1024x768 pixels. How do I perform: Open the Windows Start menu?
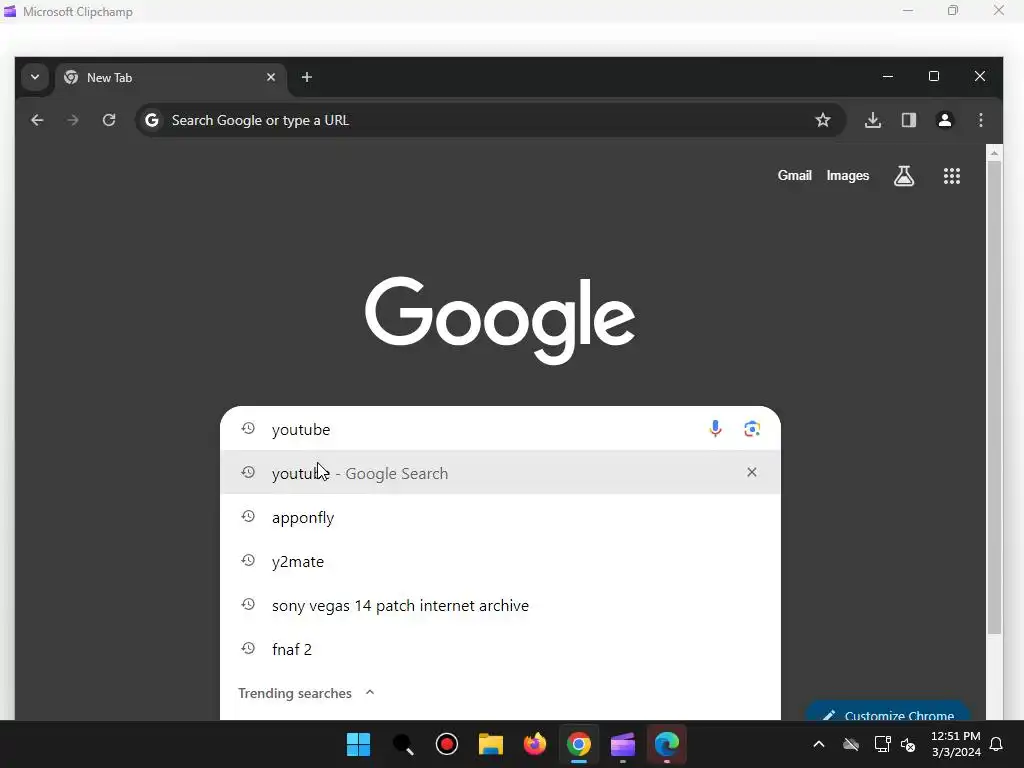tap(358, 744)
